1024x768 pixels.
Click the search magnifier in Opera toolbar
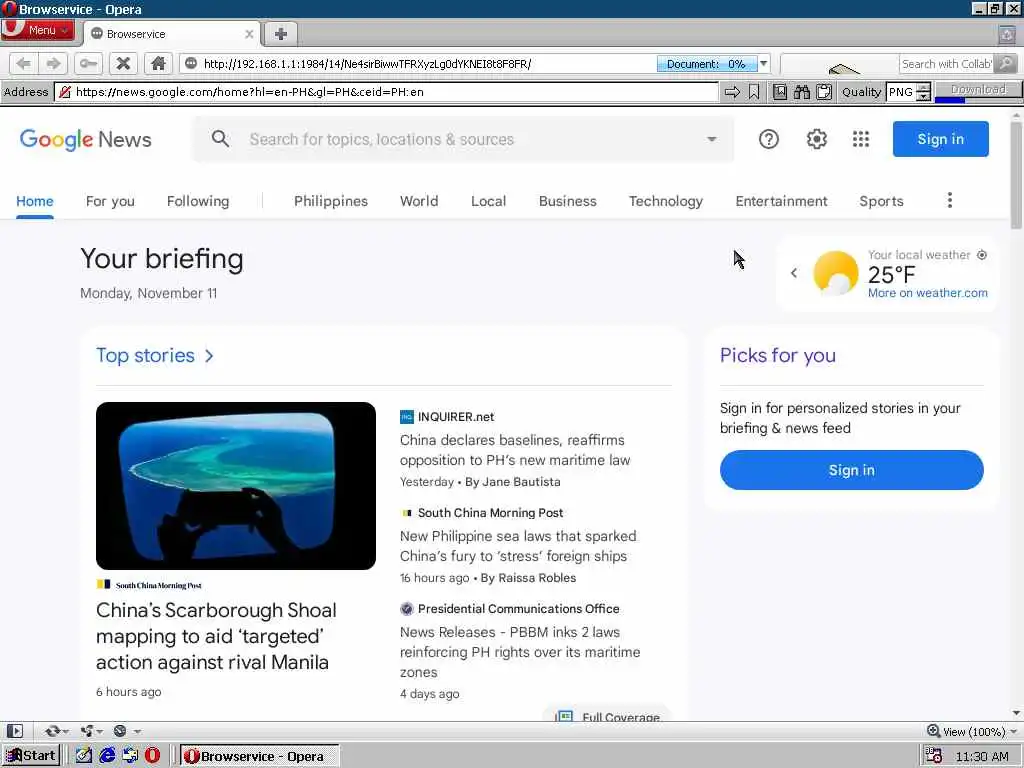(1006, 63)
